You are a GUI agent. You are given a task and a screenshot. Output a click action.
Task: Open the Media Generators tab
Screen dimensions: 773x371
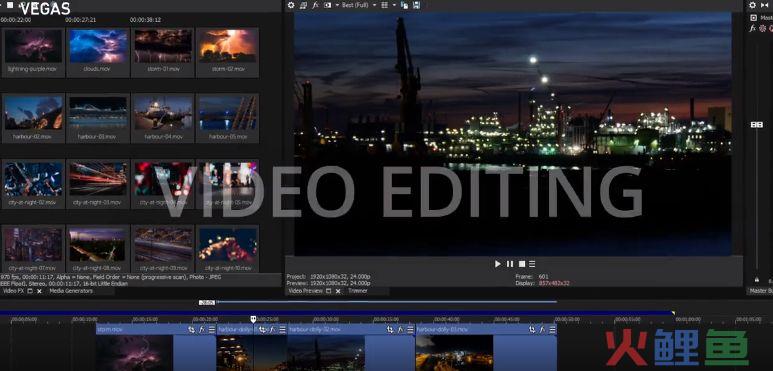click(x=71, y=291)
